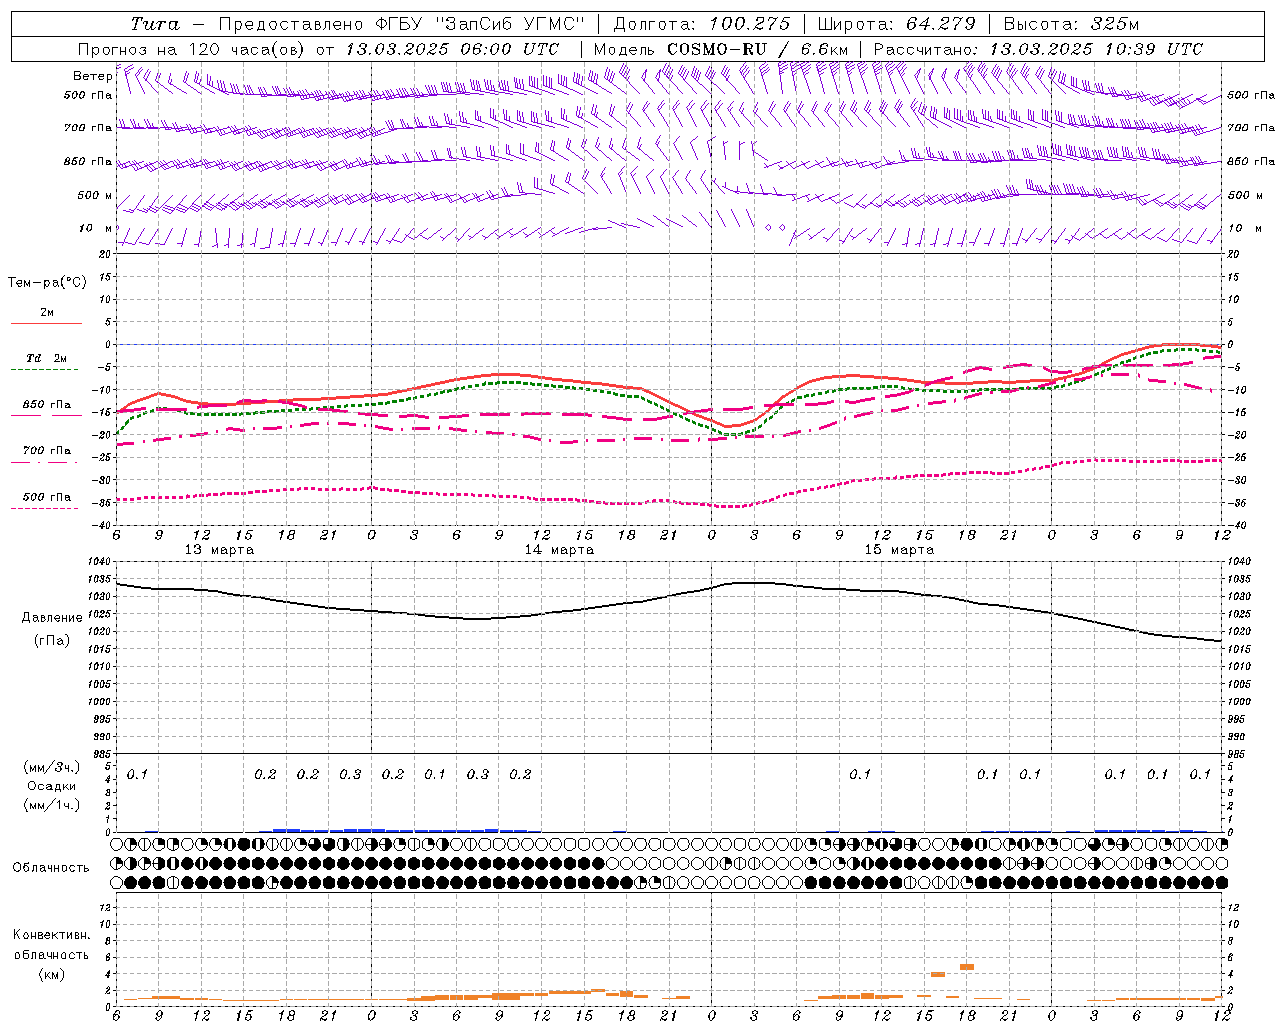
Task: Click the "Широта: 64.279" header field
Action: [896, 24]
